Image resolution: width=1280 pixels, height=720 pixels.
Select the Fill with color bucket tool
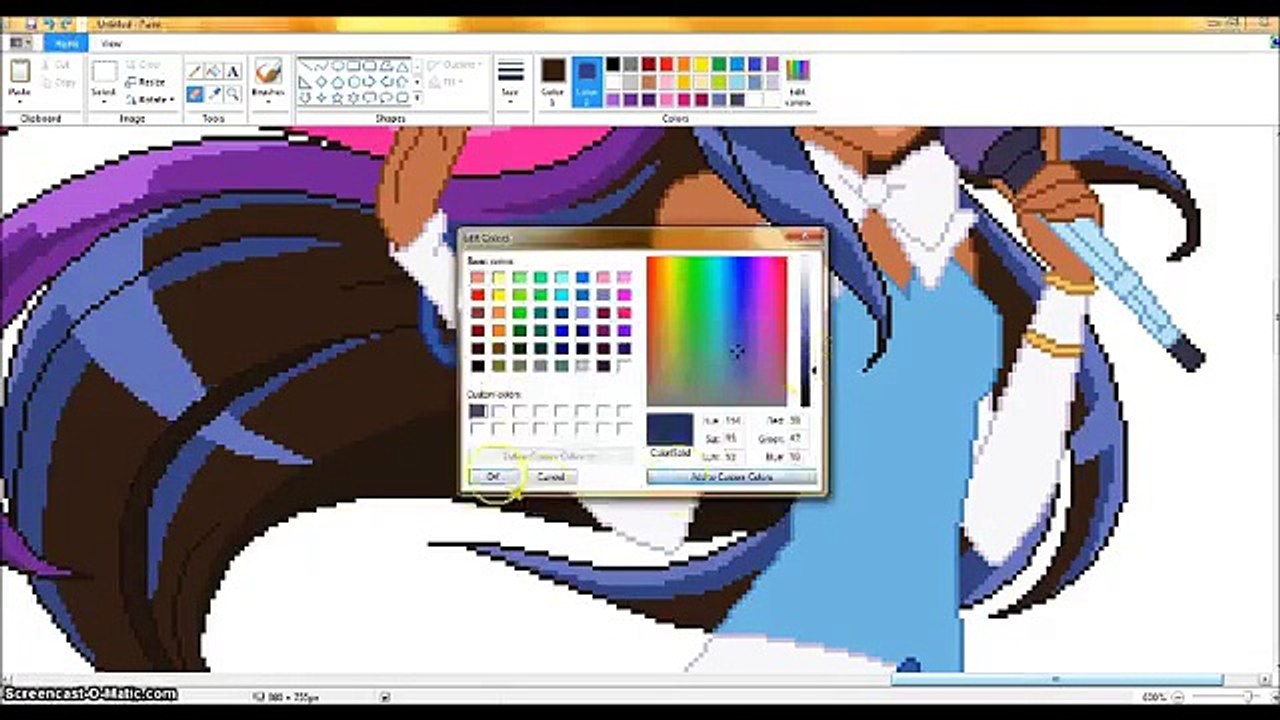(214, 71)
